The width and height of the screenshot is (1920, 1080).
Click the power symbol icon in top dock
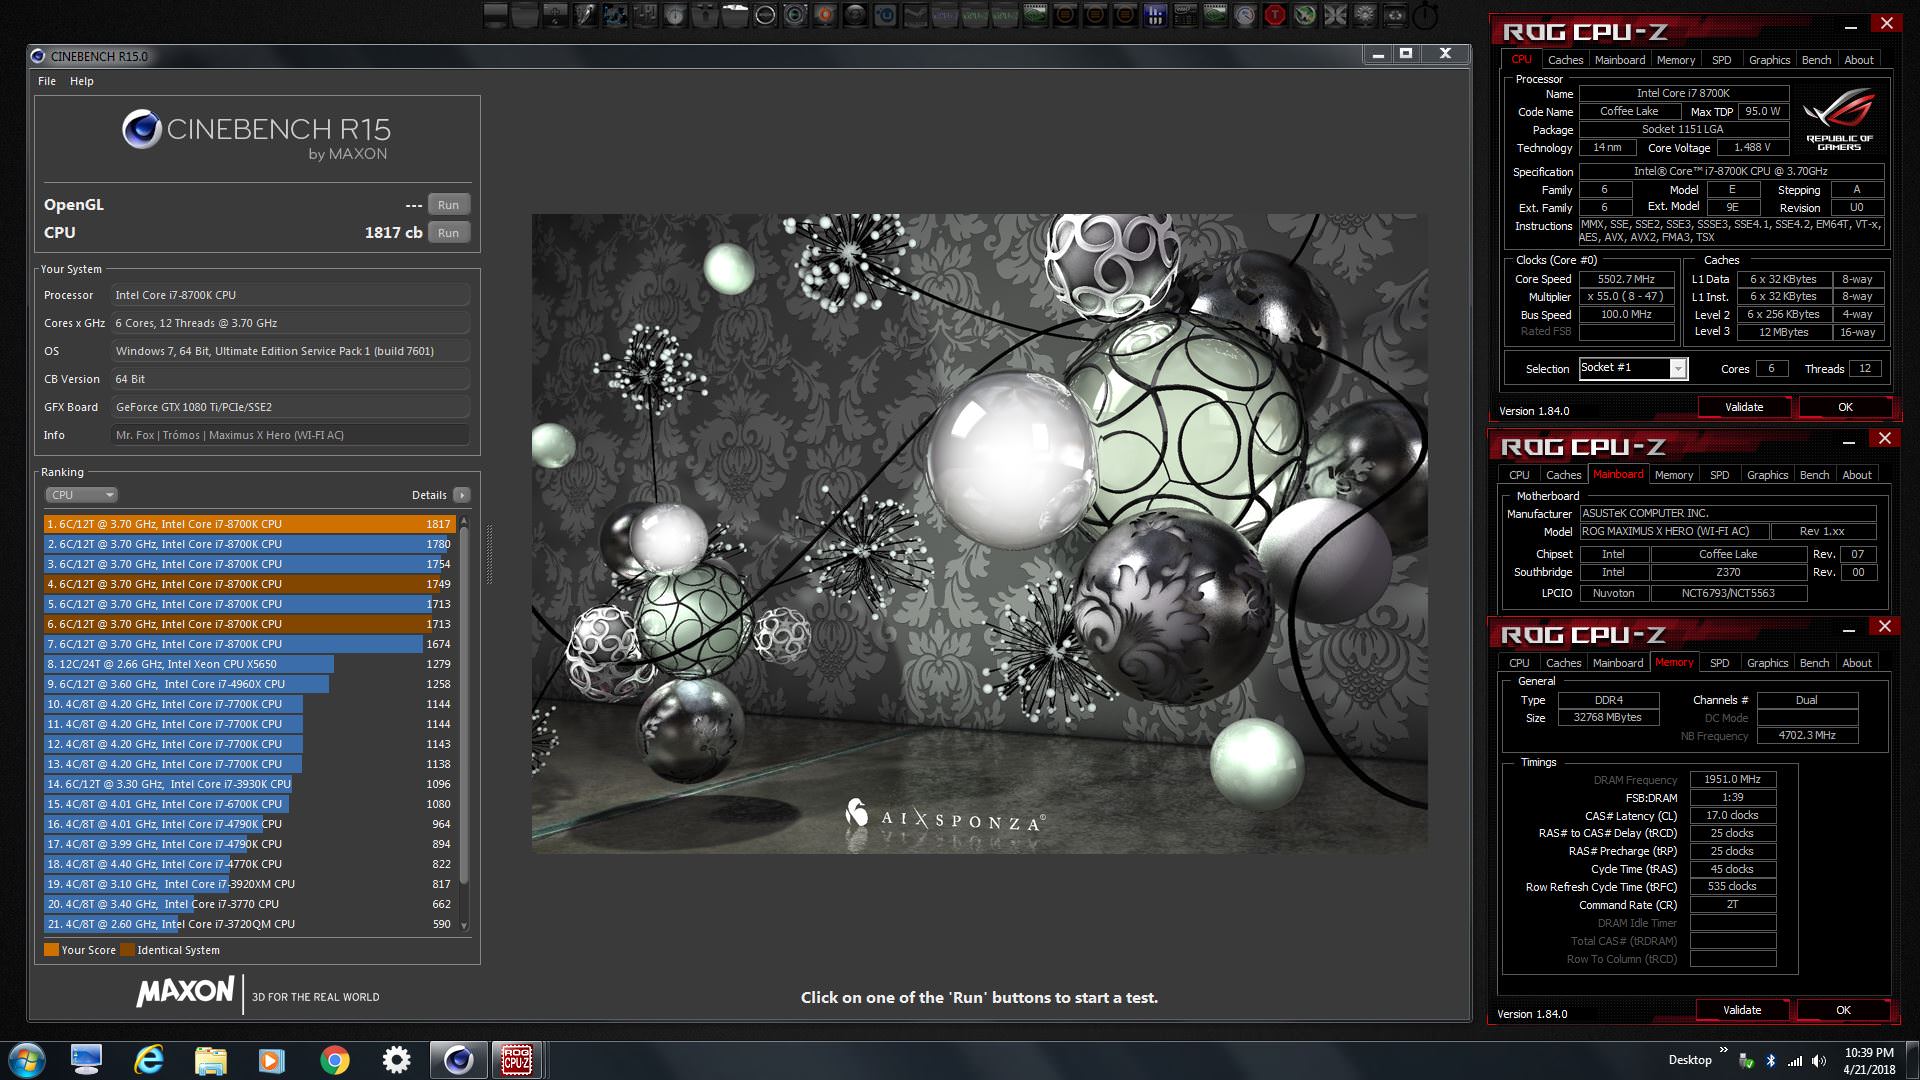1425,15
